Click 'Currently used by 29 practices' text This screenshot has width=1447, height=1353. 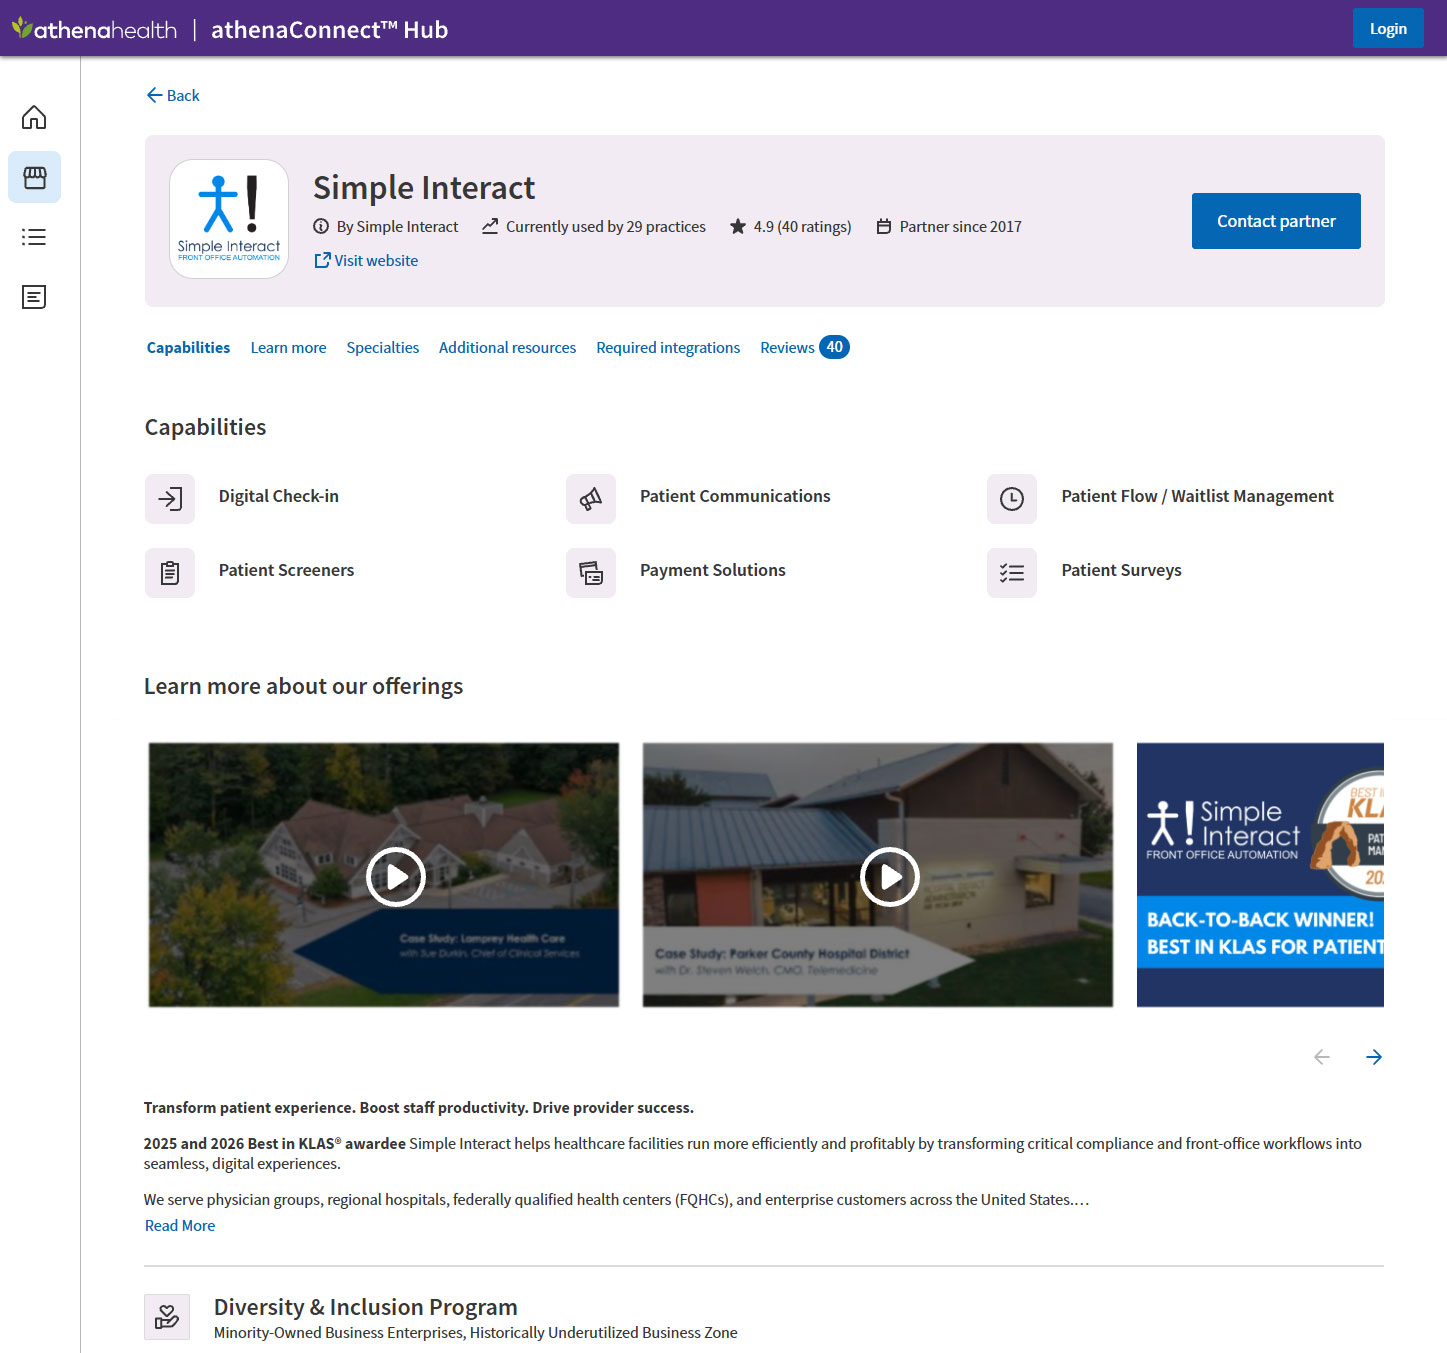point(606,226)
